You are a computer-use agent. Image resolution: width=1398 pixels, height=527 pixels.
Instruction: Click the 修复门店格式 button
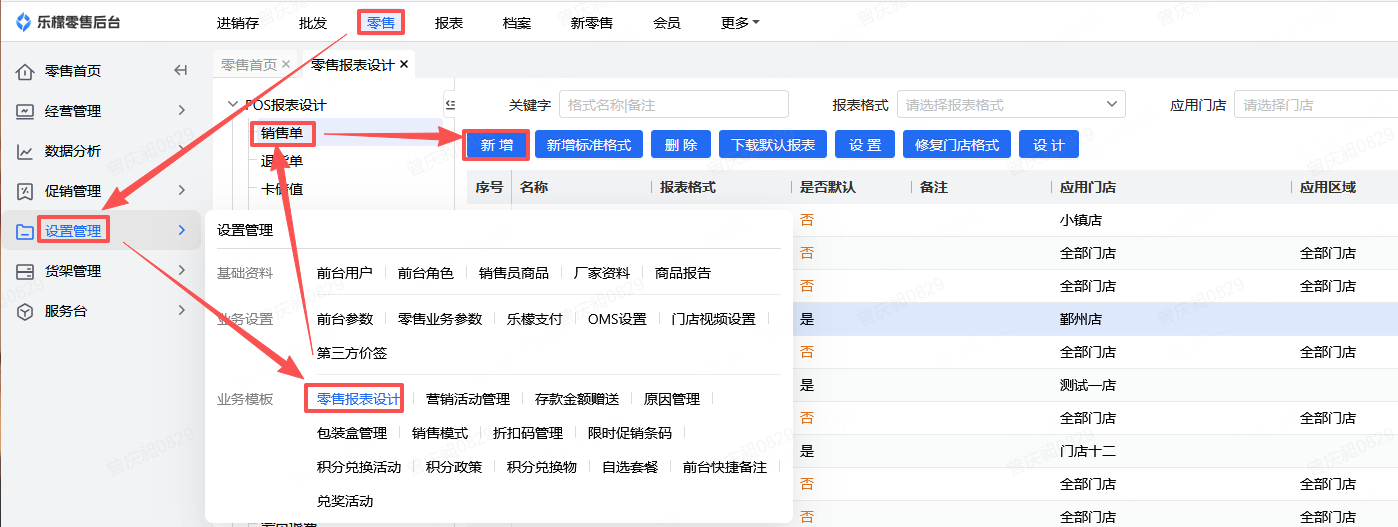[957, 145]
